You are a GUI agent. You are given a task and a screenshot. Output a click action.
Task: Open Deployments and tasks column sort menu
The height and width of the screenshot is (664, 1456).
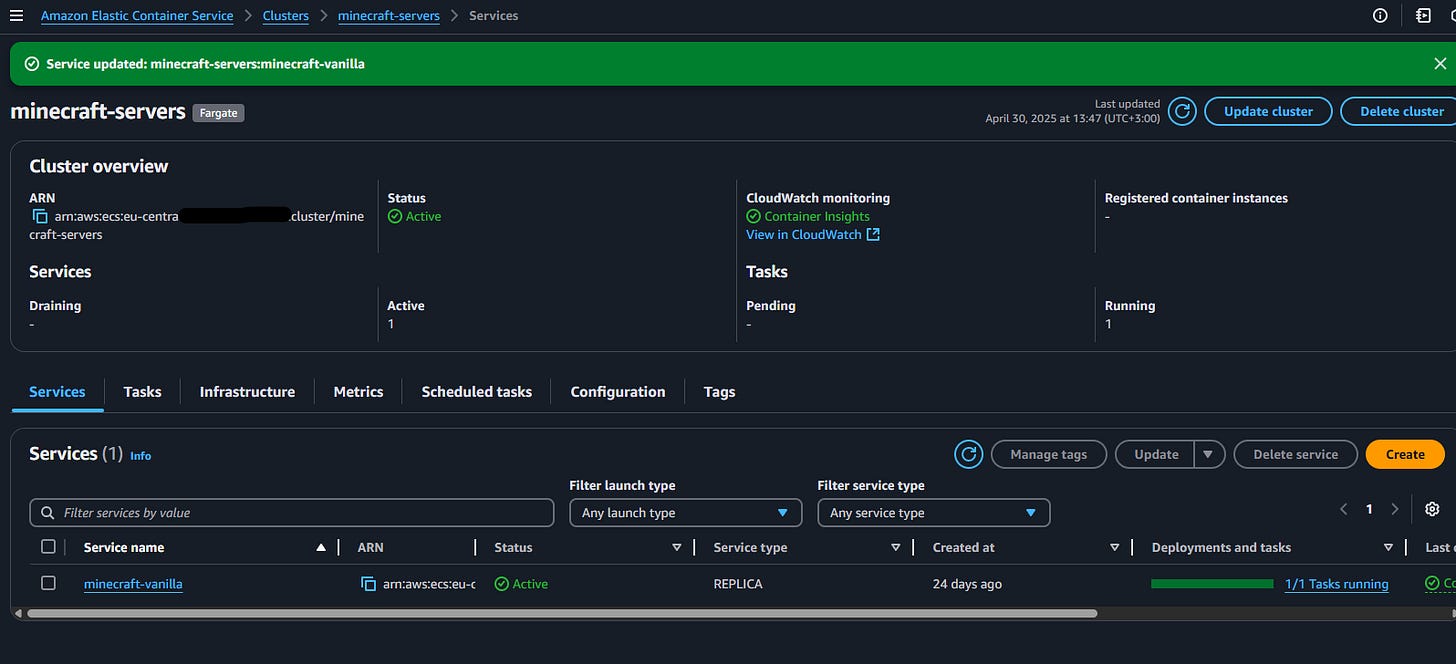(1388, 547)
